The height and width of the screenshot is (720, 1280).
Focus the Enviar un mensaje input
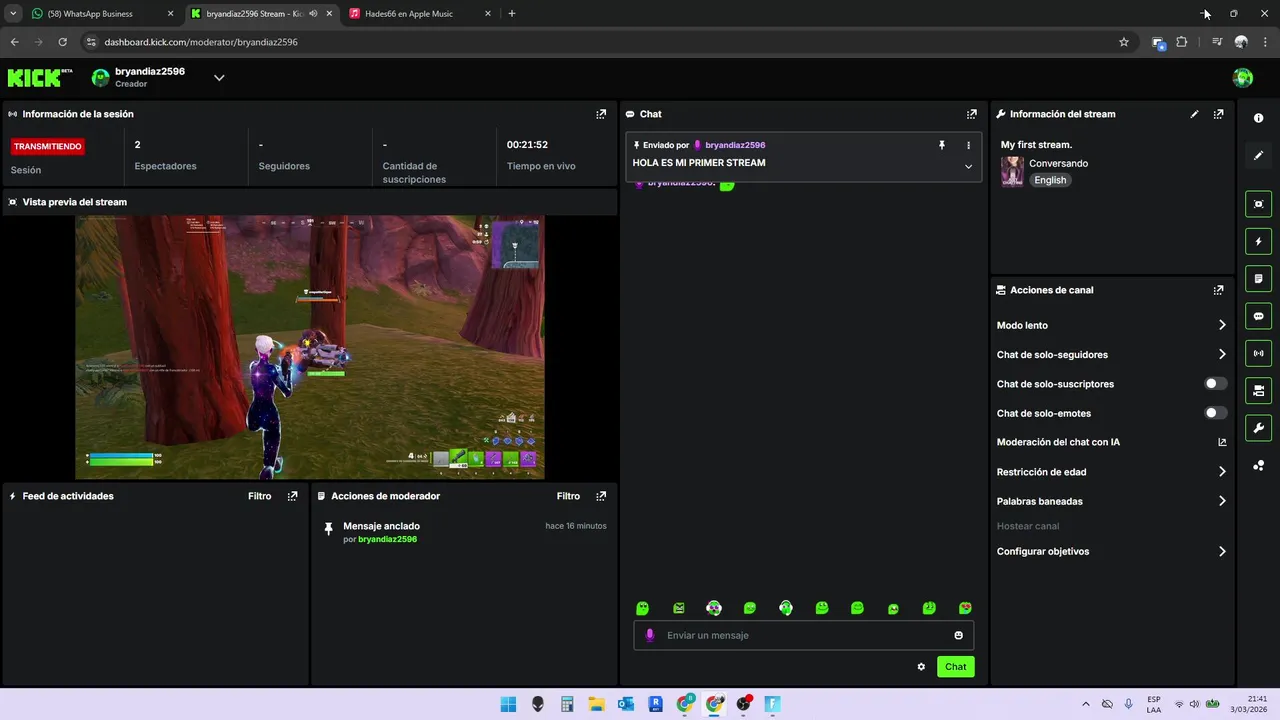tap(803, 635)
